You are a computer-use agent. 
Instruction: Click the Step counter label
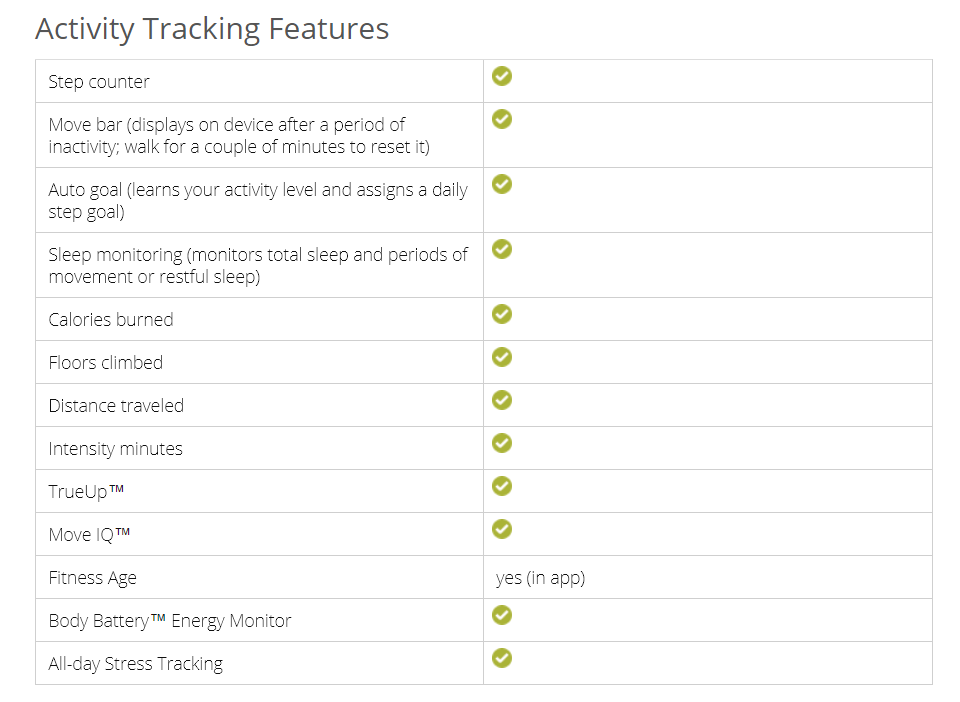99,82
